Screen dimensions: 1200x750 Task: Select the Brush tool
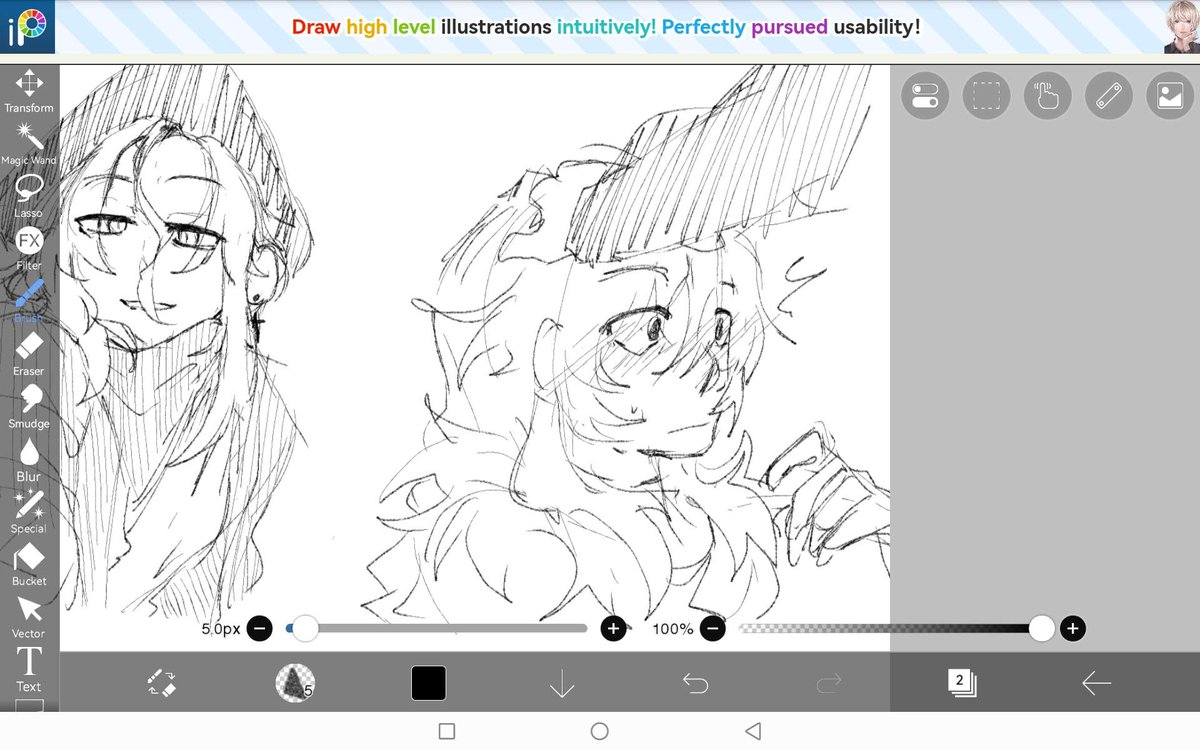[x=29, y=301]
